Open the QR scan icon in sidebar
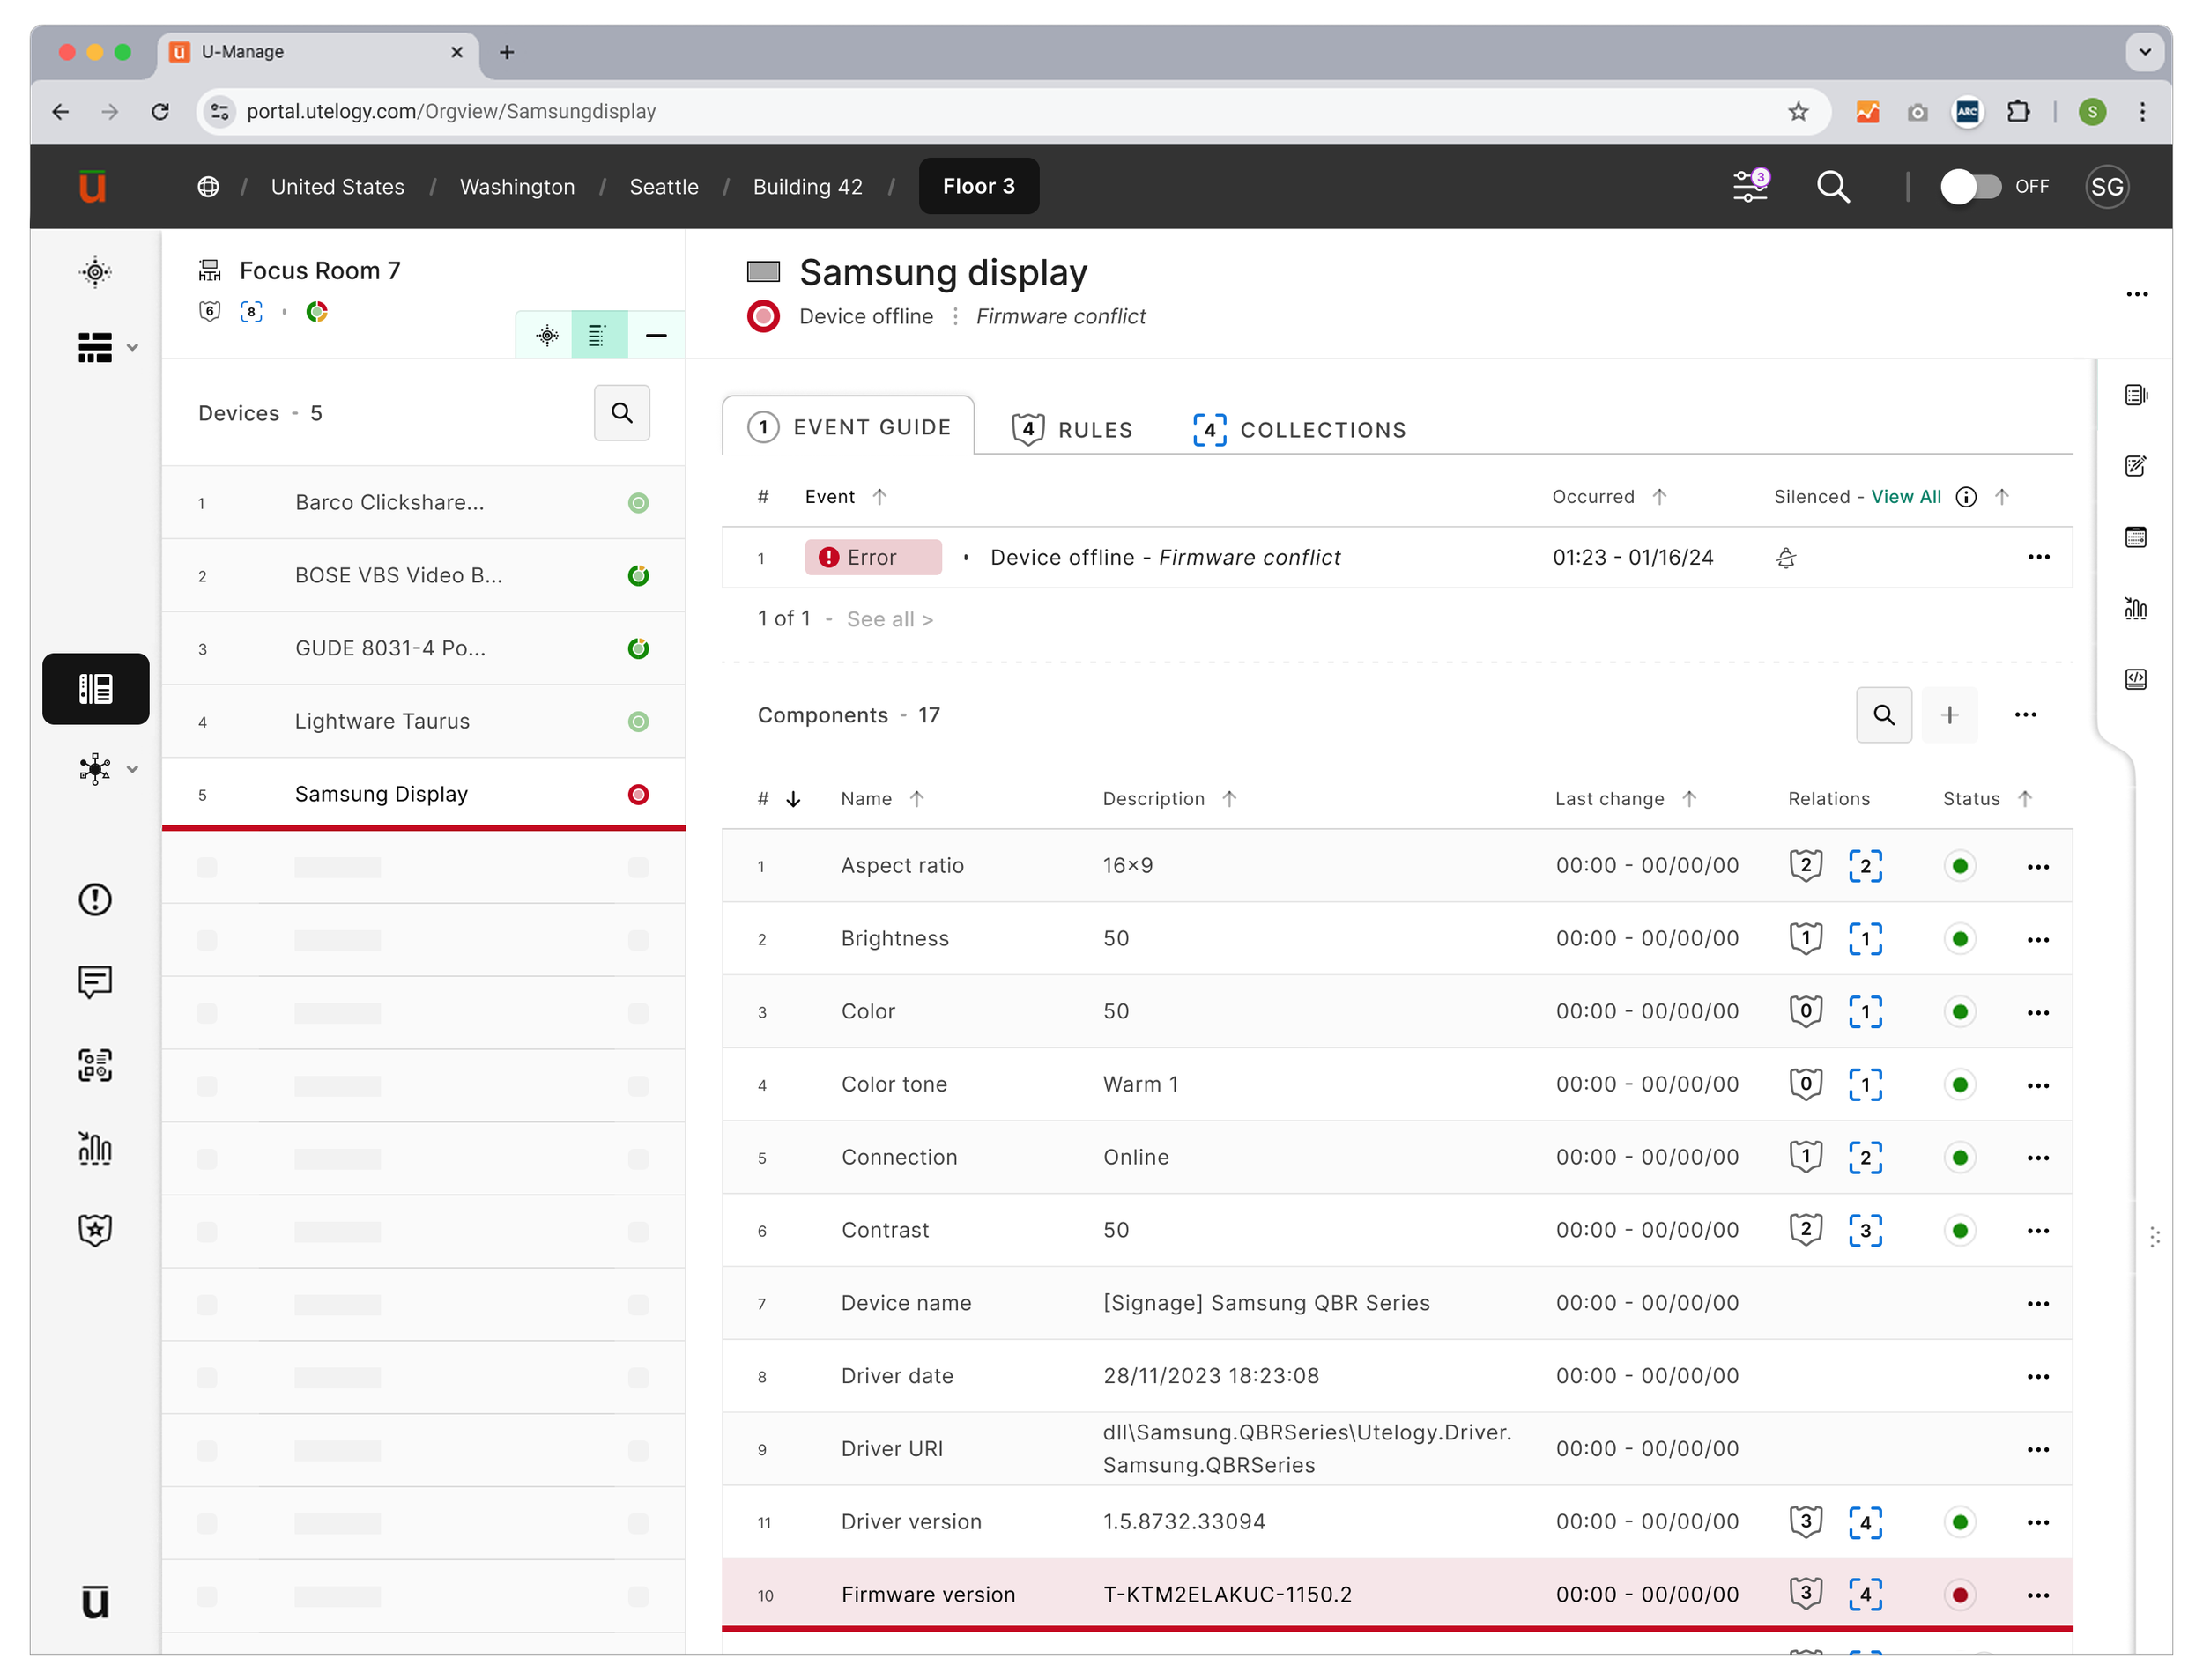 [95, 1065]
